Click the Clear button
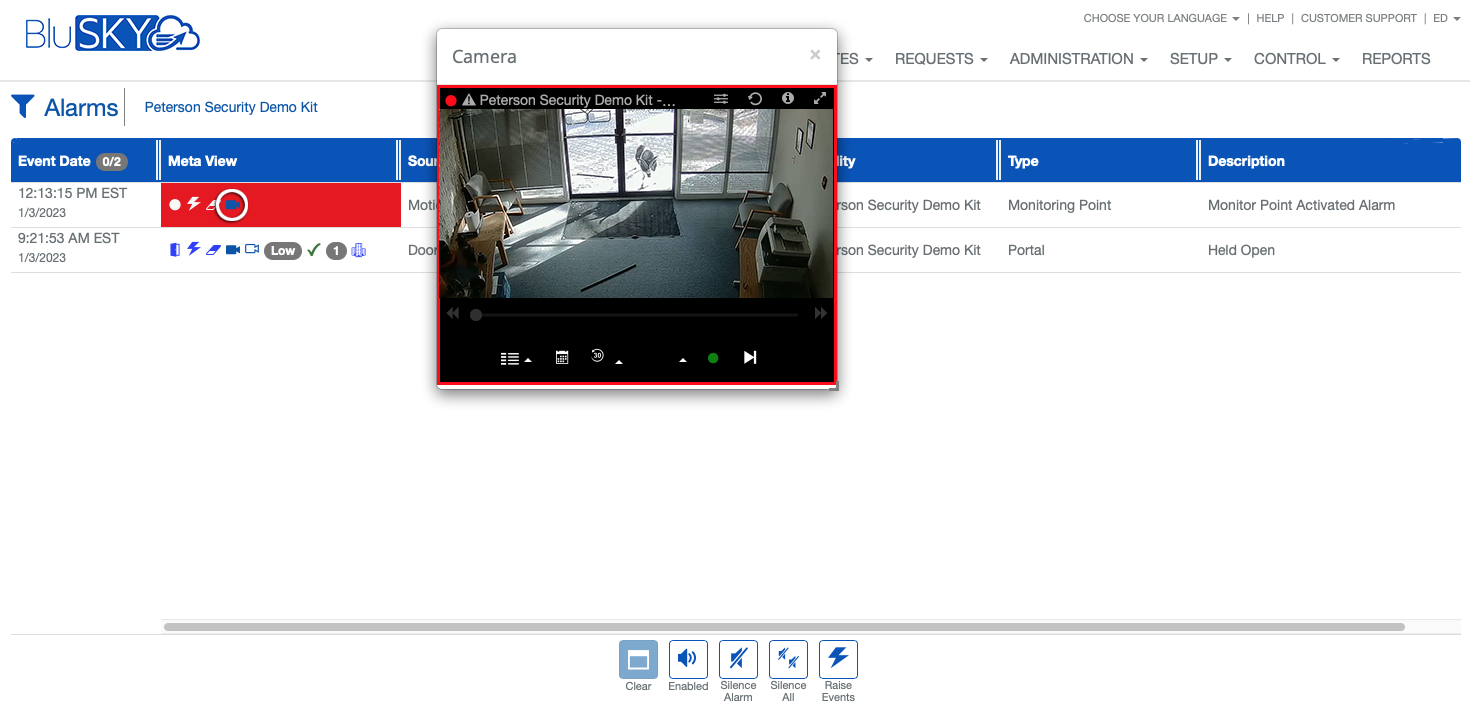The image size is (1470, 711). click(638, 659)
